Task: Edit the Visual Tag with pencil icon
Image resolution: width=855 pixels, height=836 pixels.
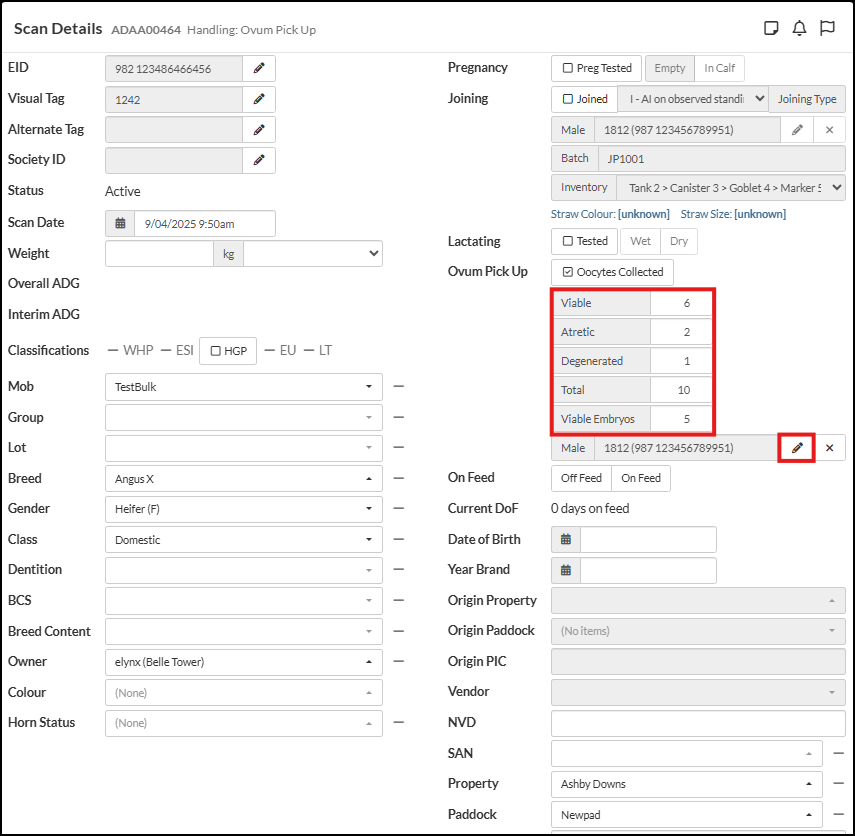Action: [x=259, y=99]
